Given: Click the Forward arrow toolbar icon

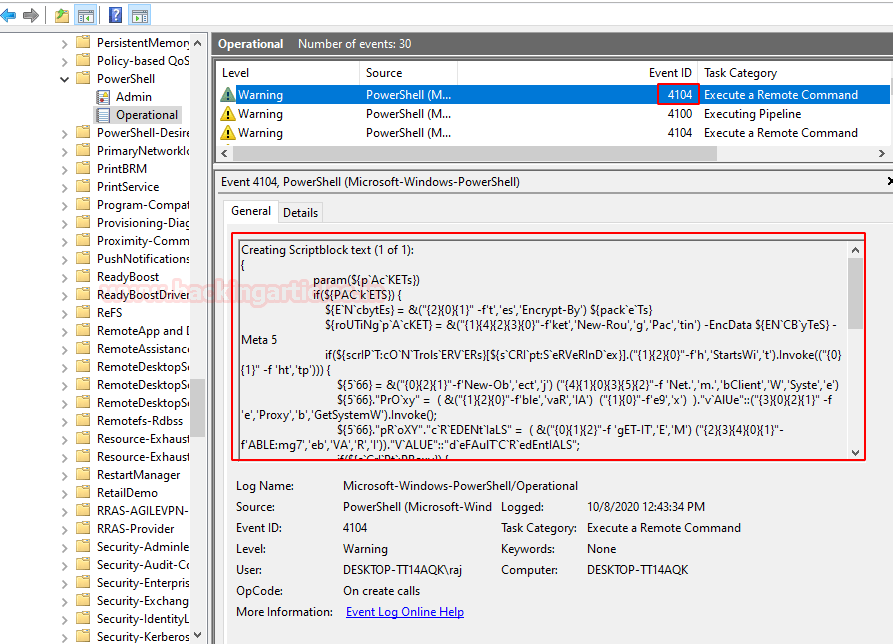Looking at the screenshot, I should pos(31,15).
